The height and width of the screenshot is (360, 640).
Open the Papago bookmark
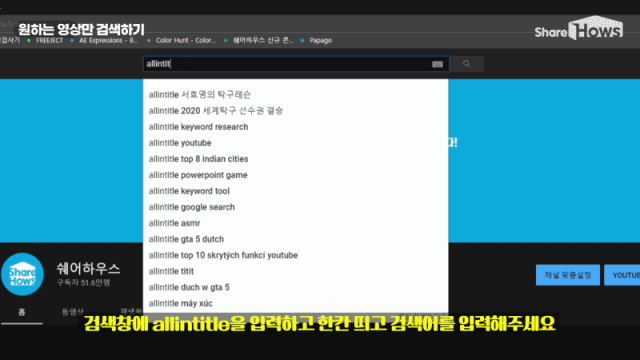(316, 40)
